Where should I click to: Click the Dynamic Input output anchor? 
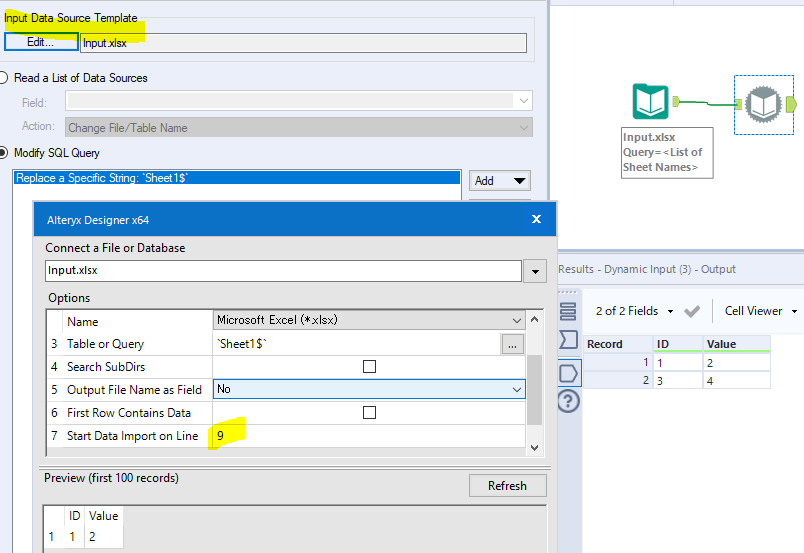point(791,105)
